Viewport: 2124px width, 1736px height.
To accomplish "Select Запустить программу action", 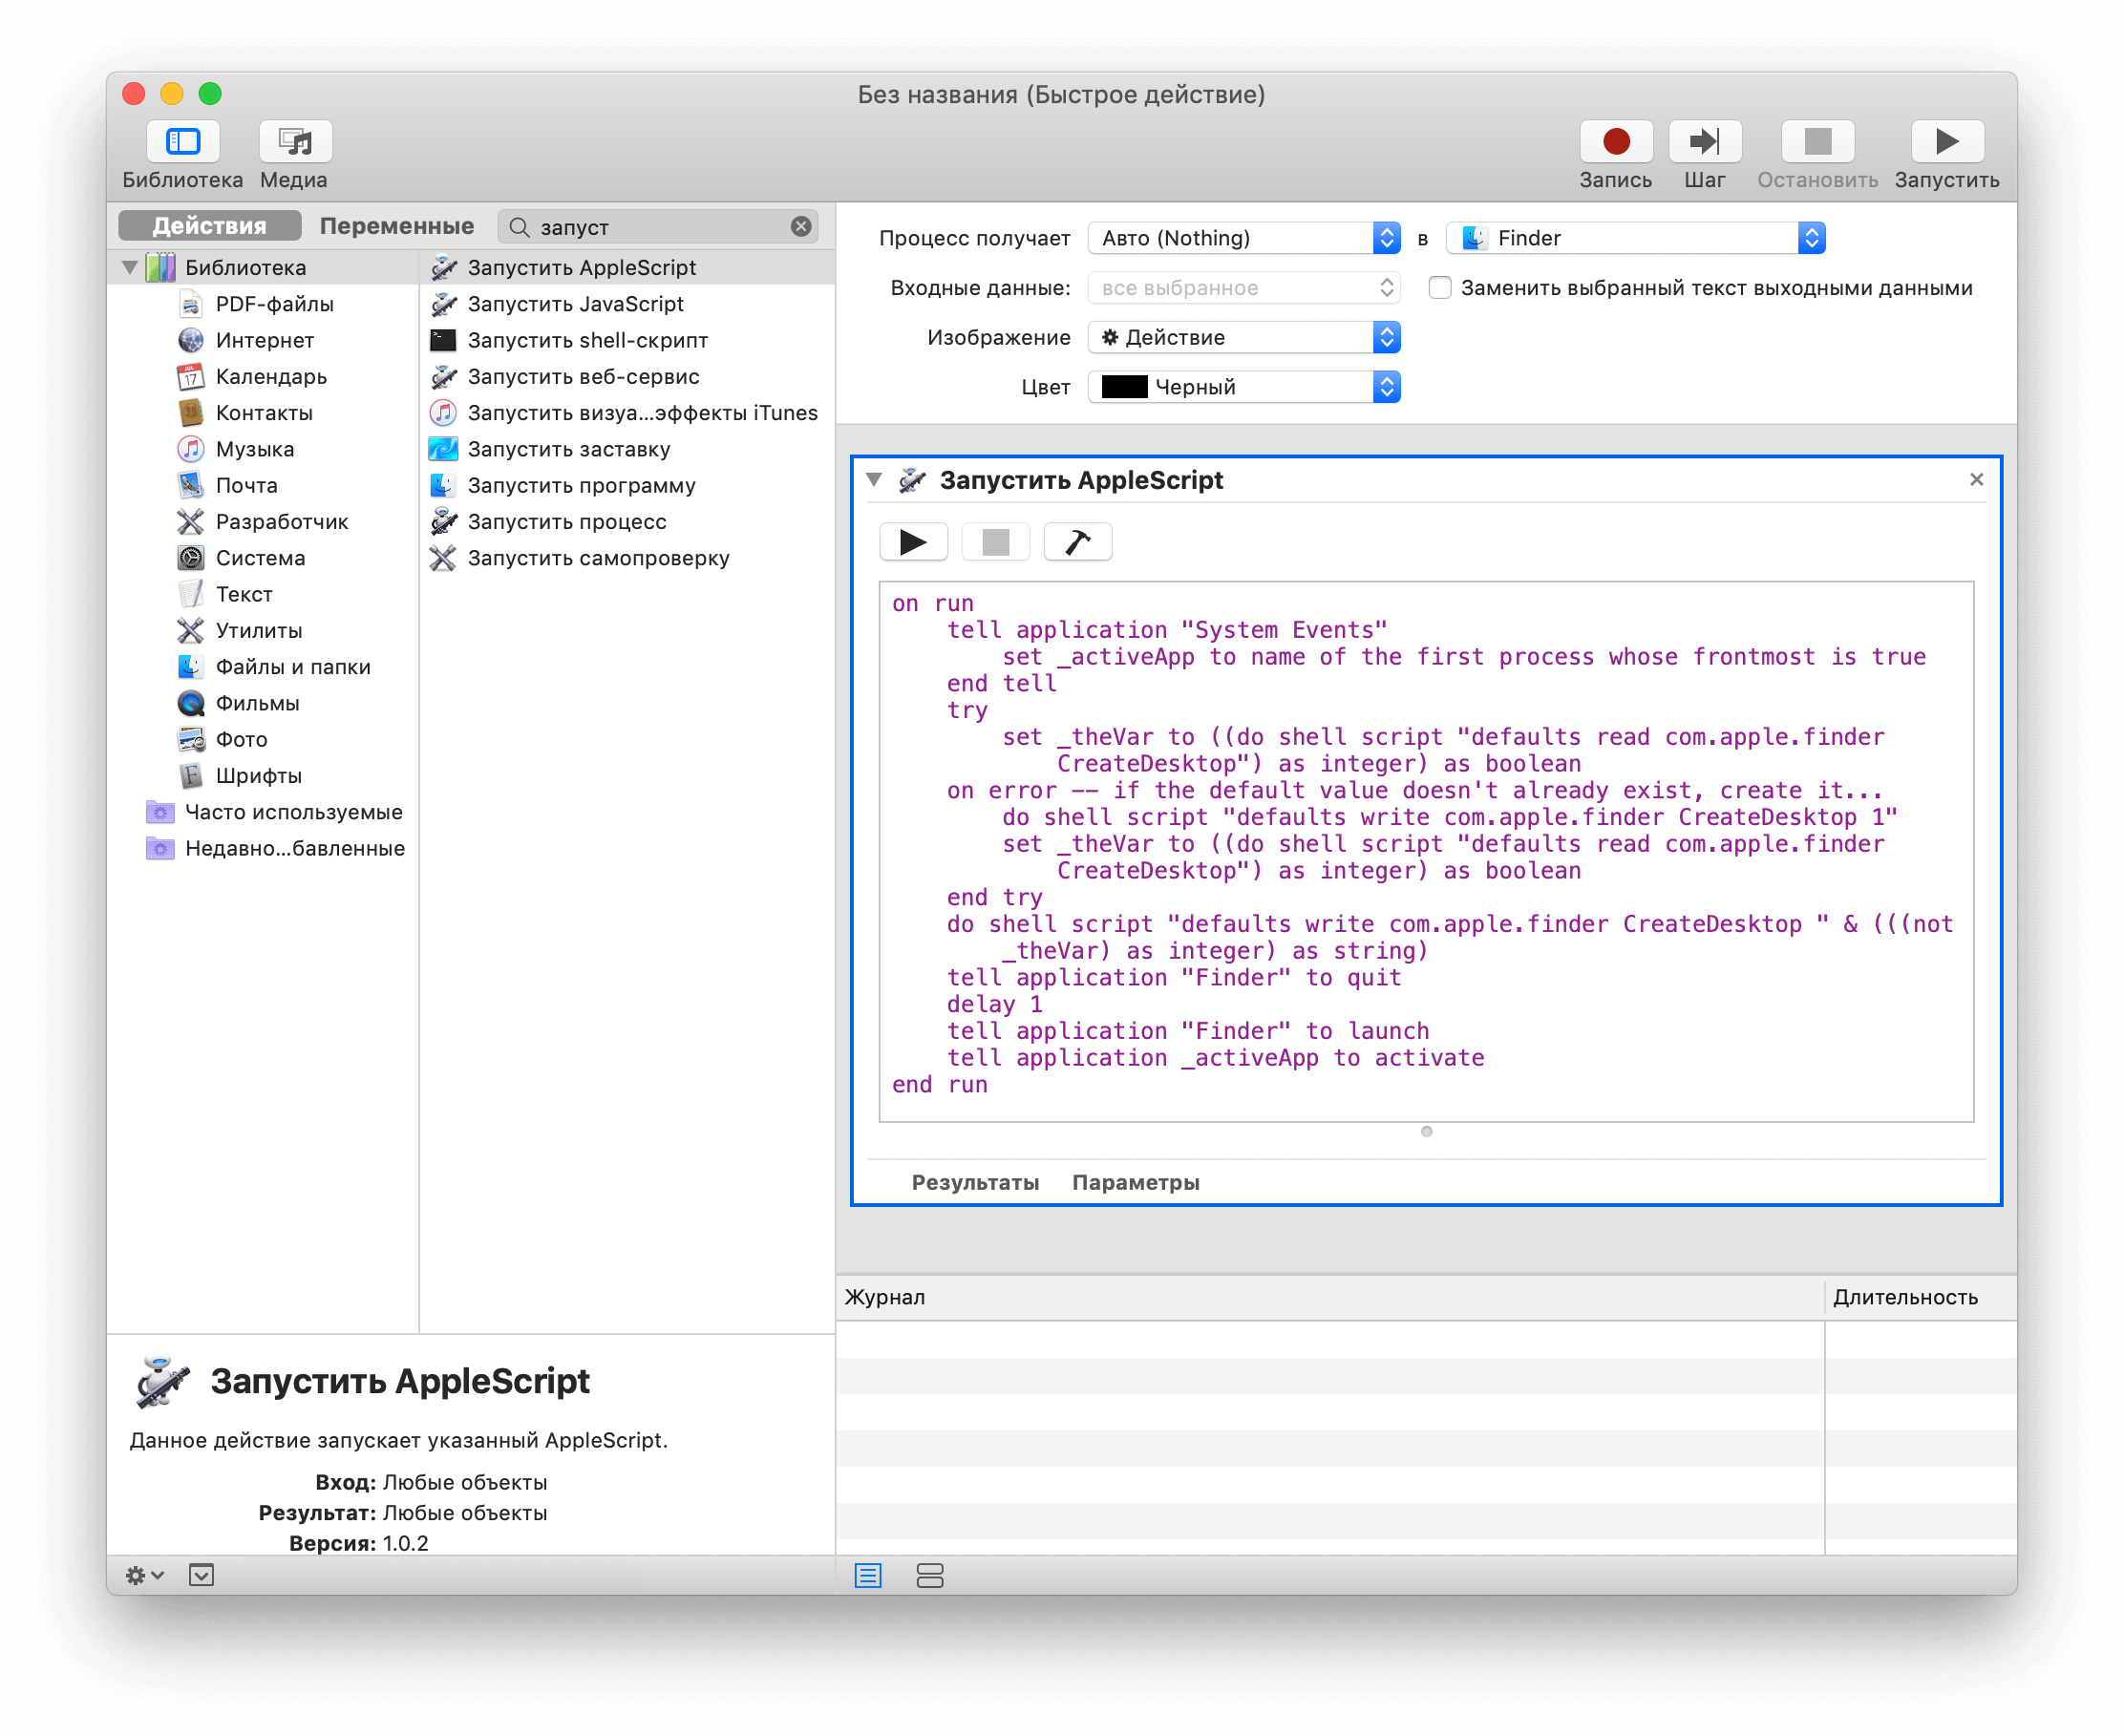I will pyautogui.click(x=627, y=485).
